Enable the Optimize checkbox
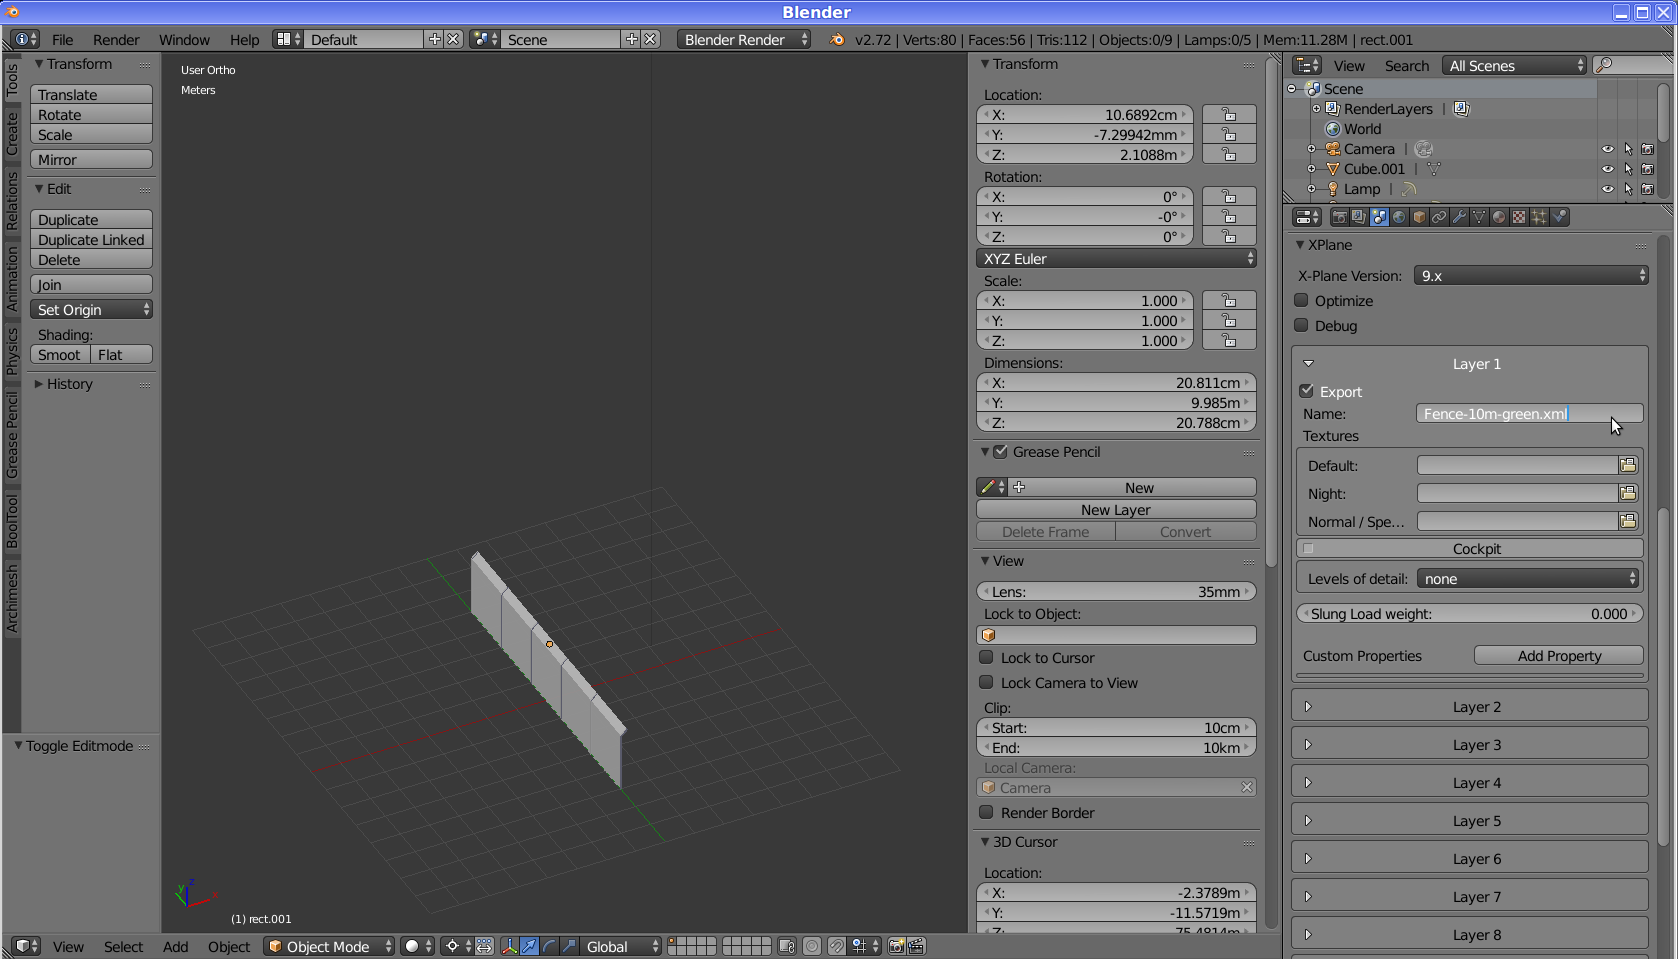The height and width of the screenshot is (959, 1678). pyautogui.click(x=1302, y=300)
